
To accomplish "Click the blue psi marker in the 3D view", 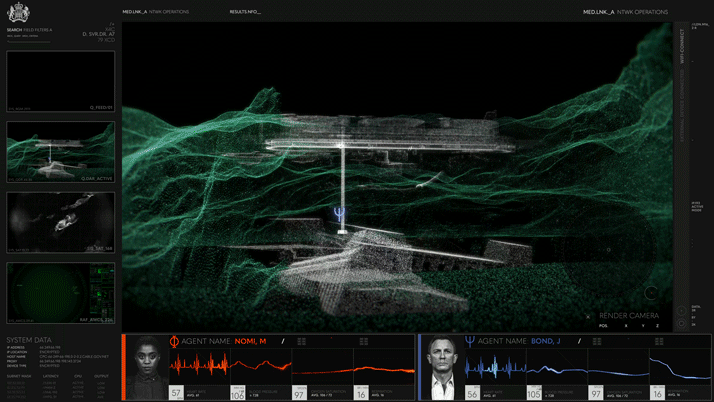I will coord(339,213).
